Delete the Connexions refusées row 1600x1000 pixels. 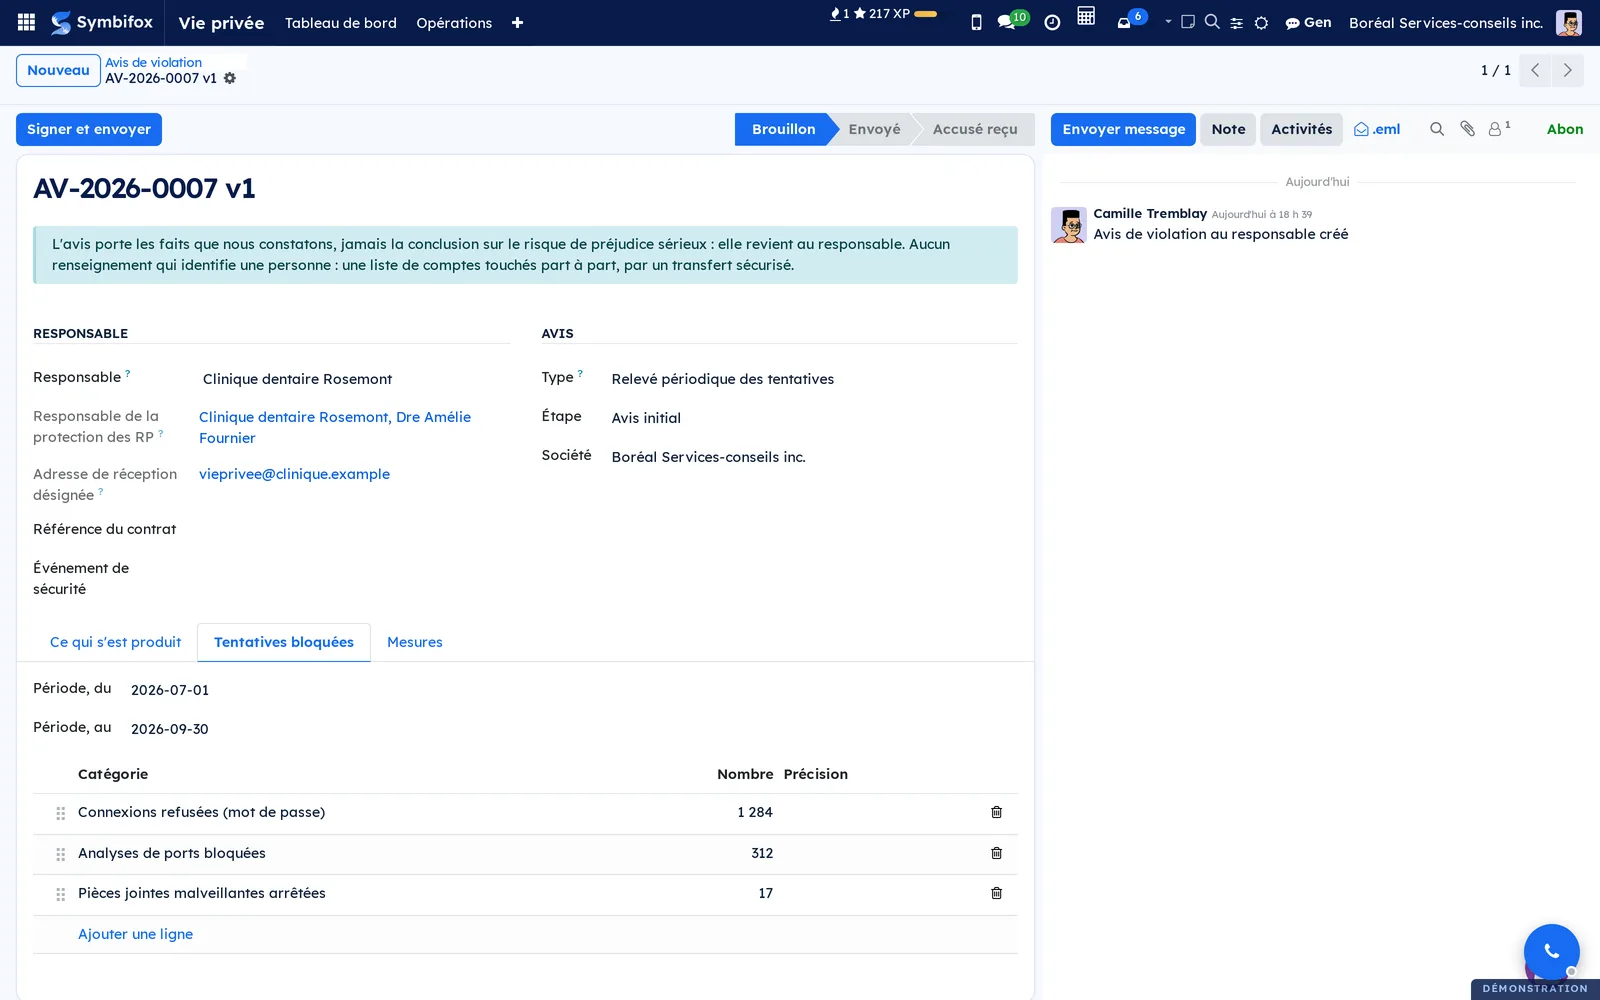996,812
